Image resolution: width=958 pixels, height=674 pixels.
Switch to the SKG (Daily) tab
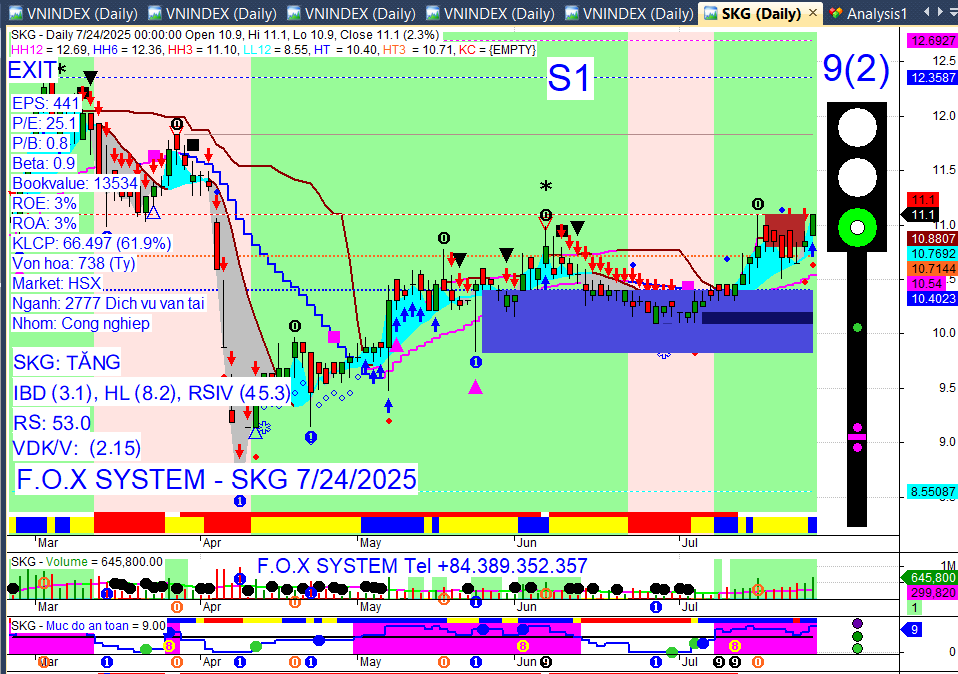click(x=761, y=13)
